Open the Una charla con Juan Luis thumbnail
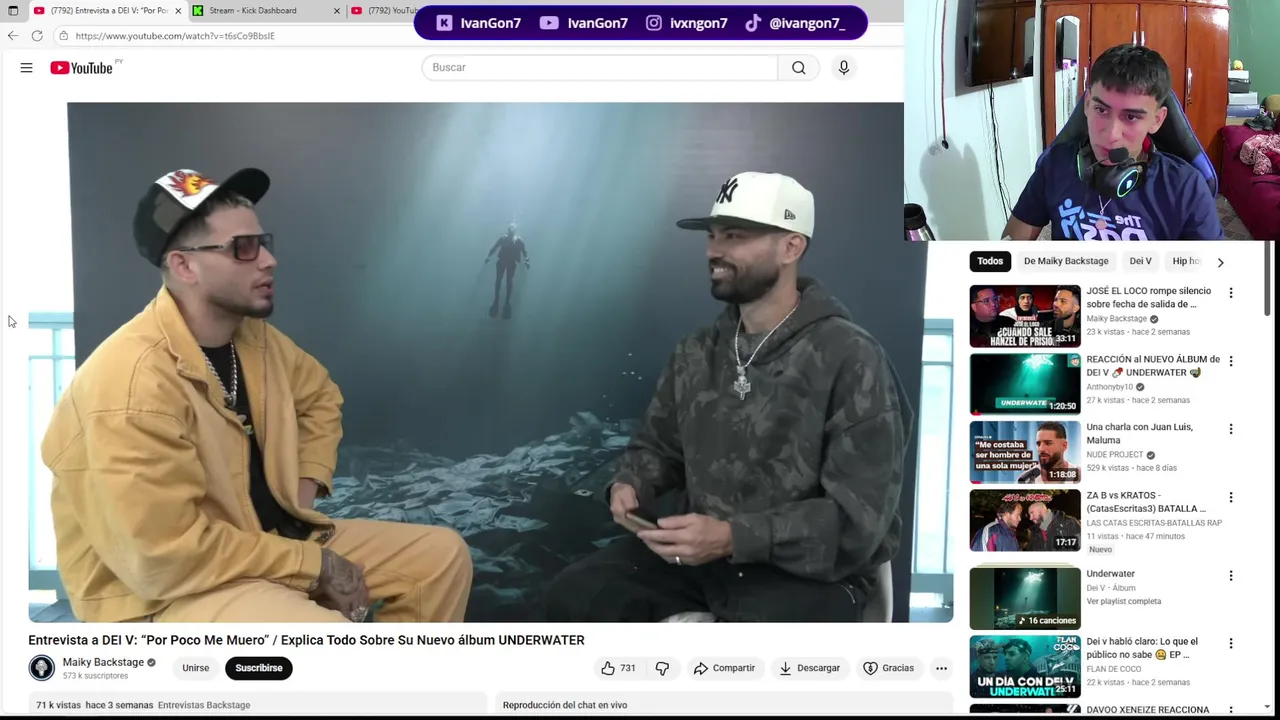 coord(1025,452)
